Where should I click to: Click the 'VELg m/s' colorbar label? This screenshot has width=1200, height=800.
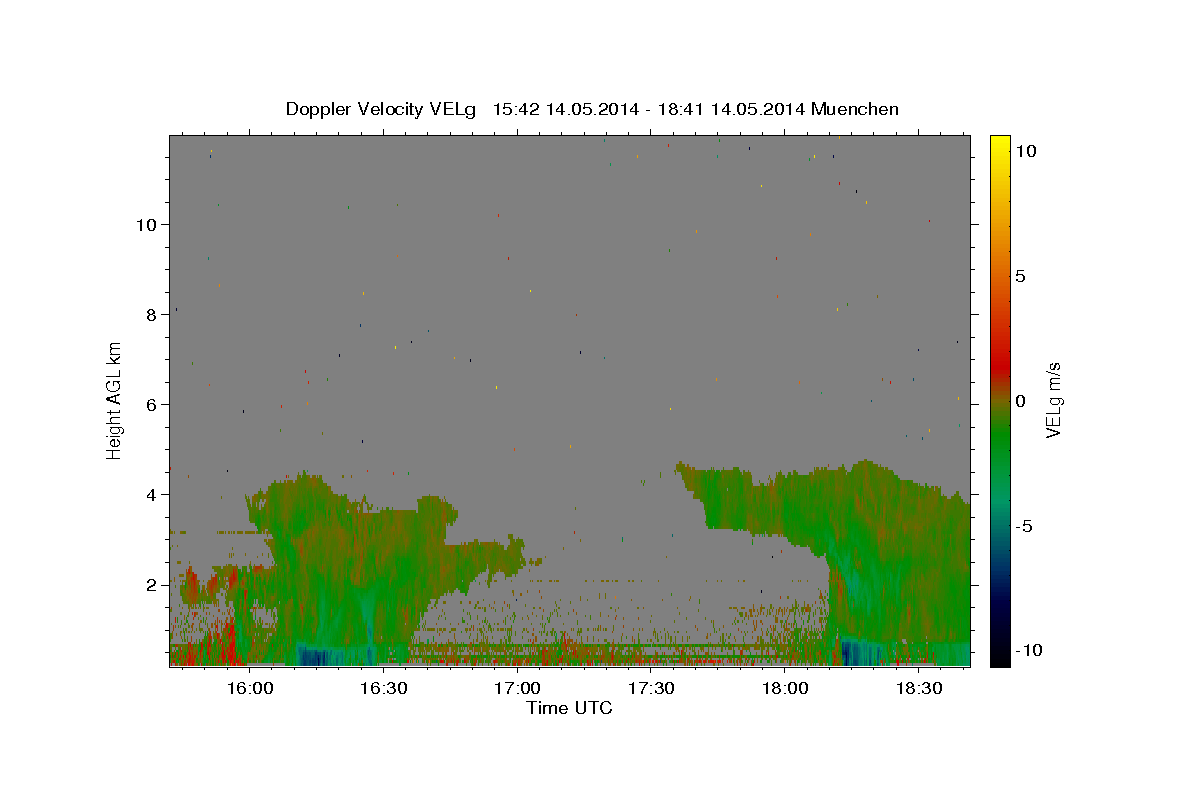(1053, 401)
